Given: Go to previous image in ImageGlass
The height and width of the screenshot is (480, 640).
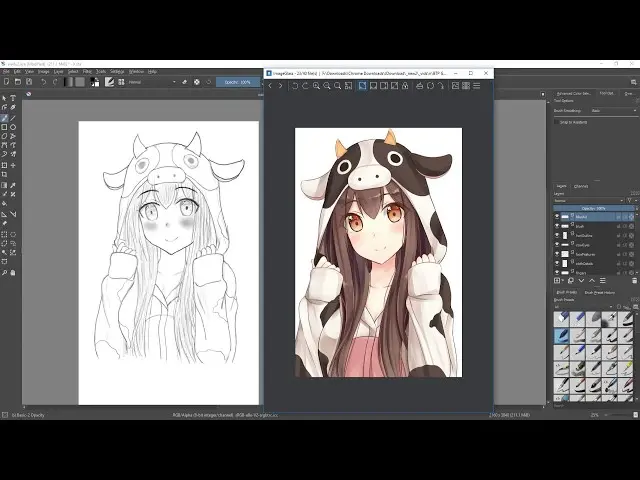Looking at the screenshot, I should tap(270, 86).
